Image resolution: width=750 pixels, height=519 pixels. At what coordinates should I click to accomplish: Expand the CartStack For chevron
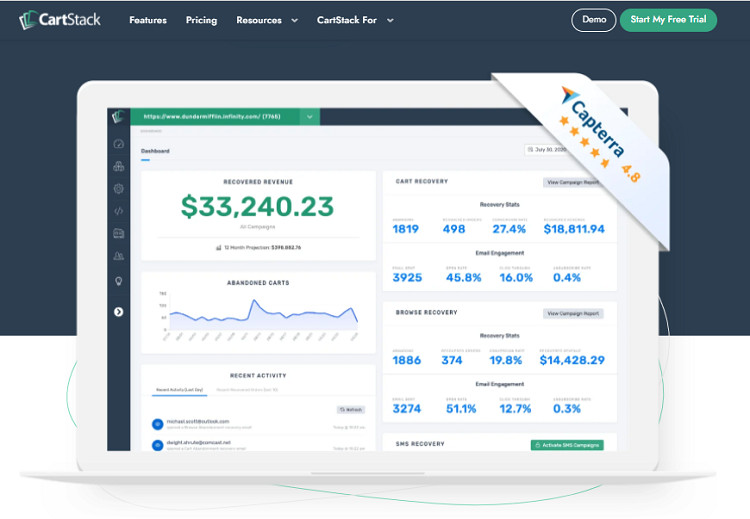(390, 20)
